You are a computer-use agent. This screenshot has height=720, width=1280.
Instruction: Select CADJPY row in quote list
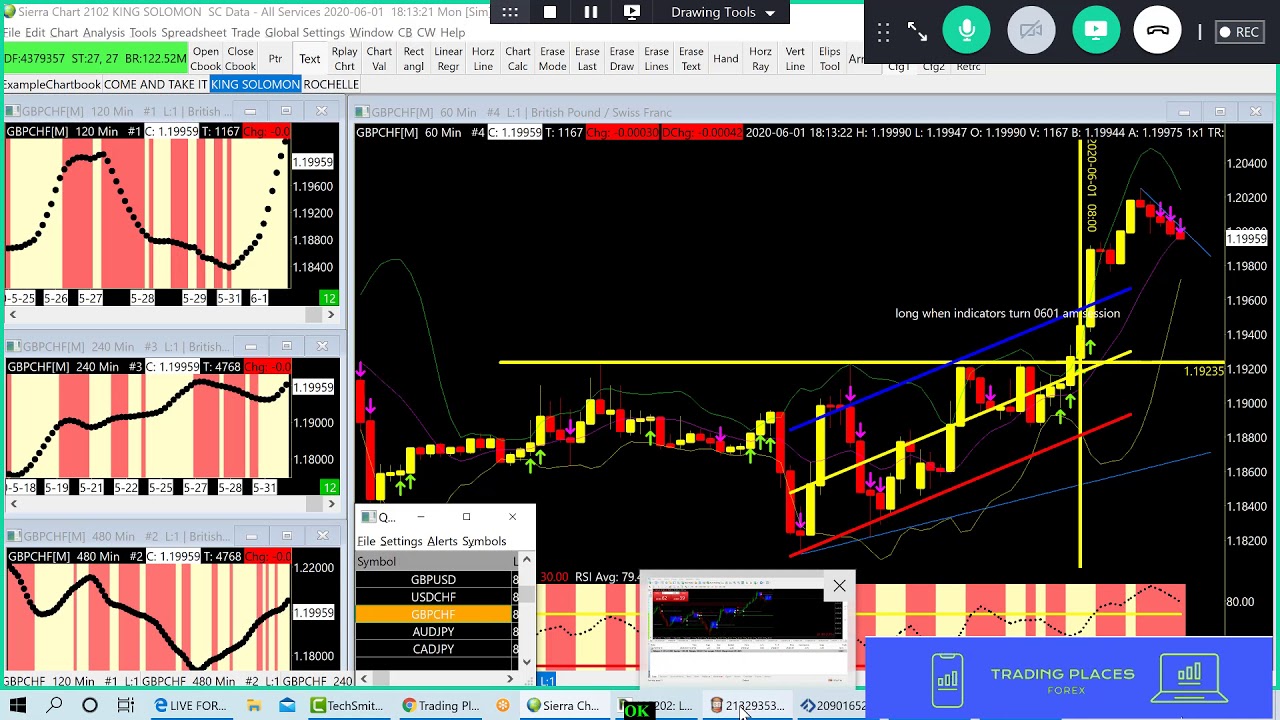[433, 649]
